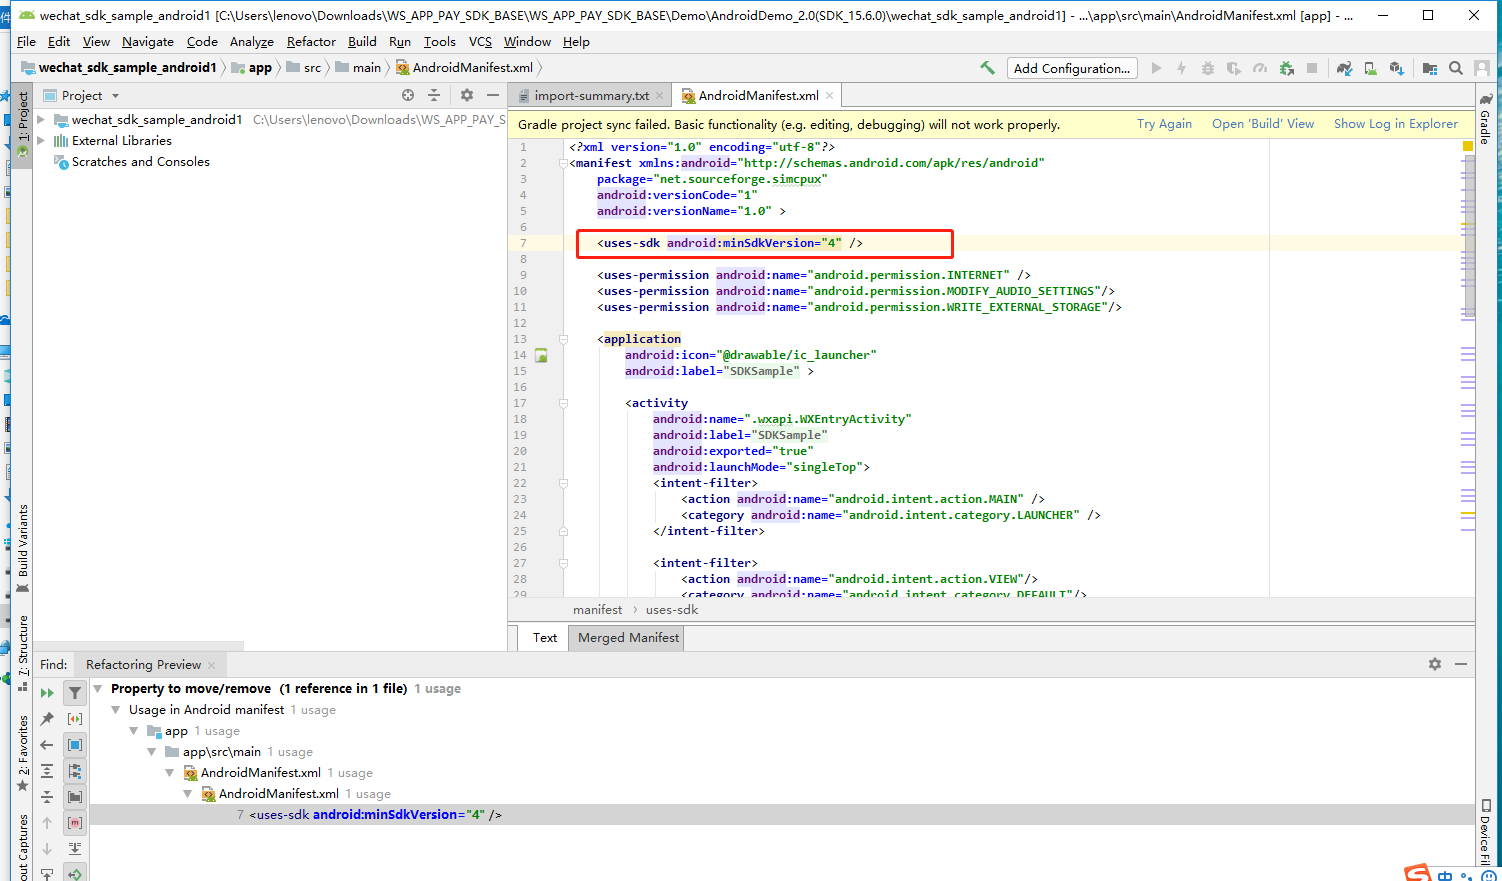1502x881 pixels.
Task: Click Collapse All icon in Find panel
Action: point(47,797)
